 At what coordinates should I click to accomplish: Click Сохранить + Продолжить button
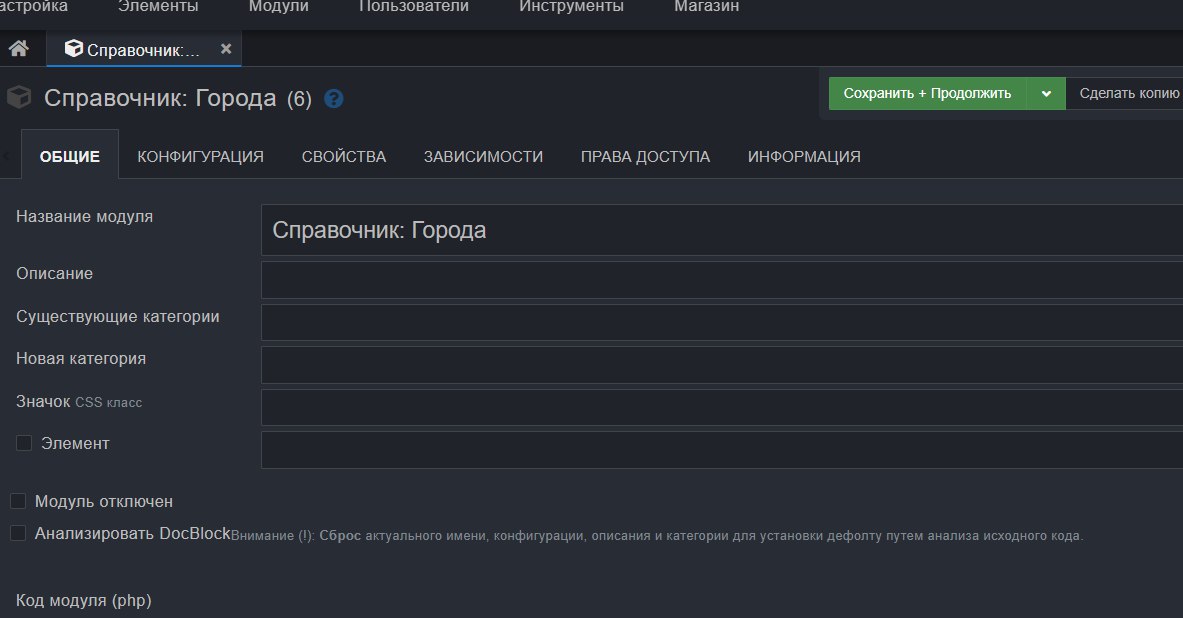point(927,94)
